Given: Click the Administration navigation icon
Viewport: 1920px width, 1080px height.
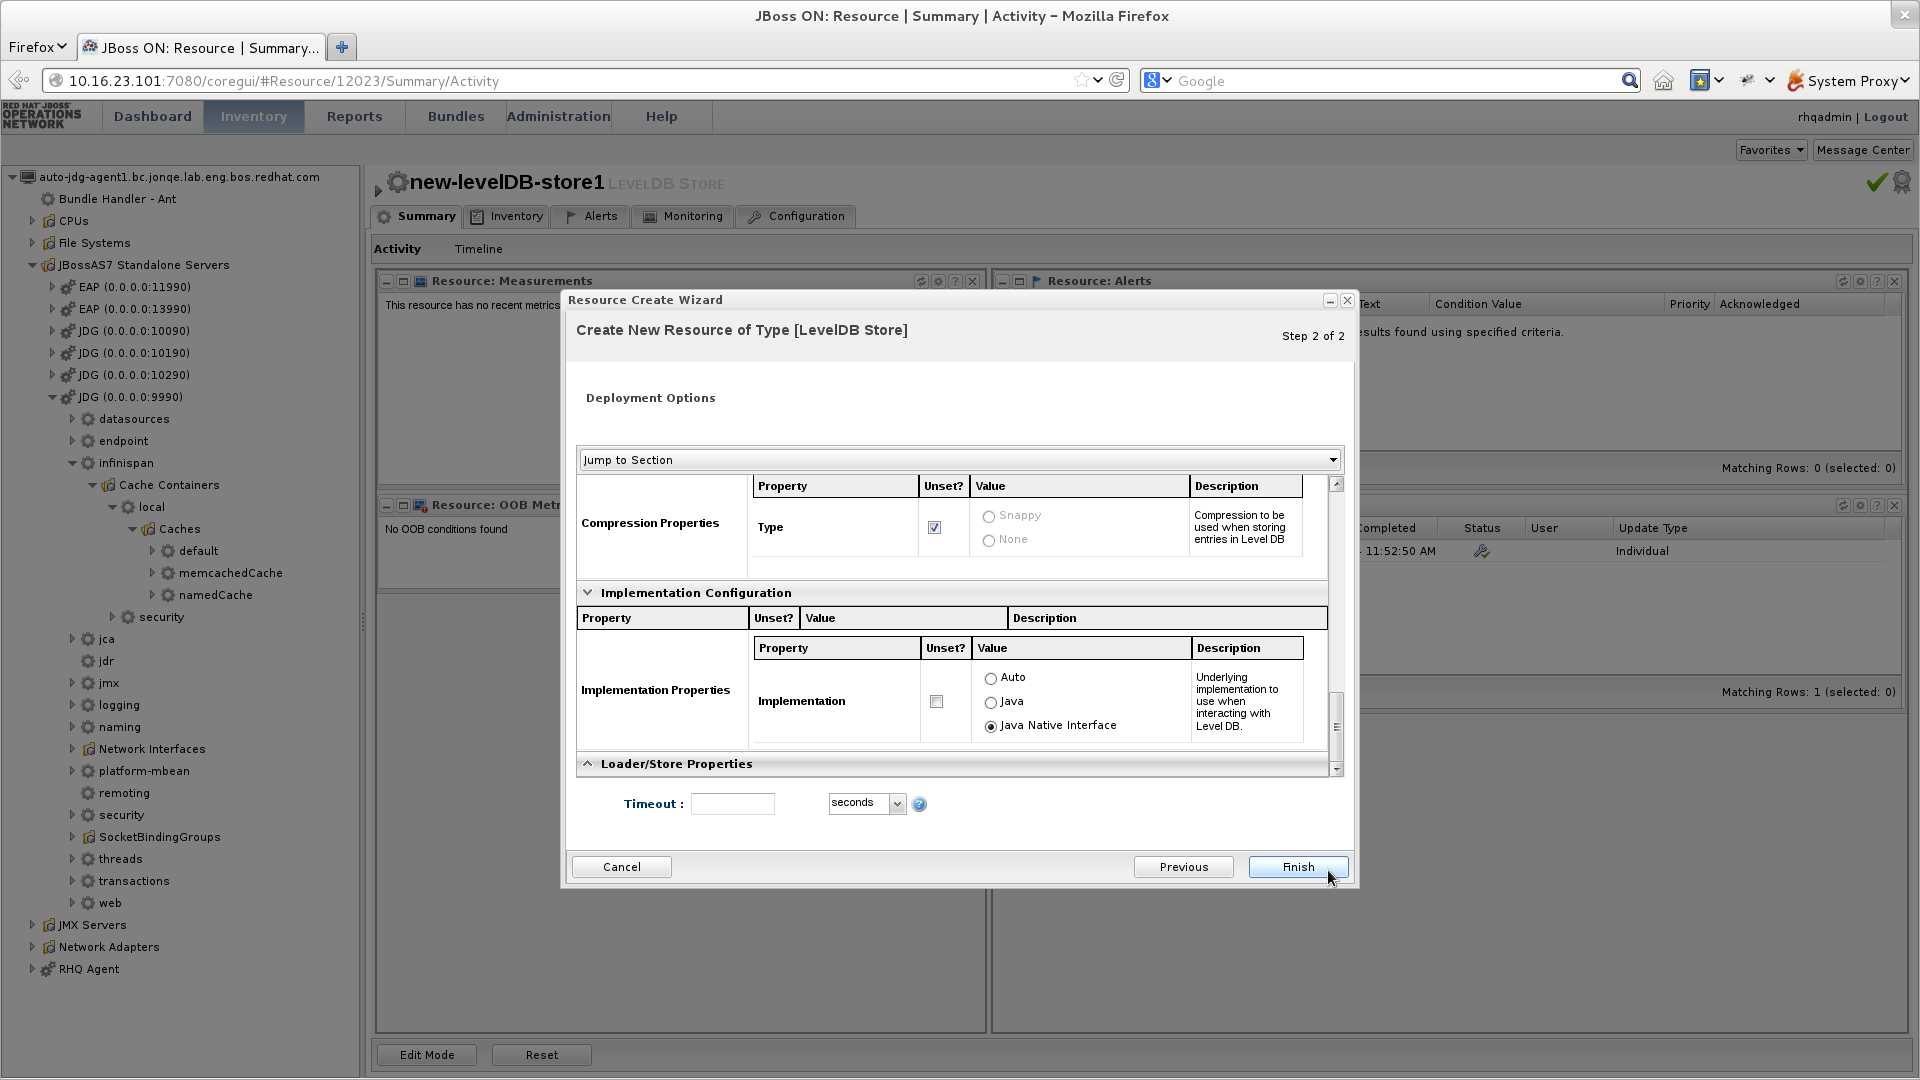Looking at the screenshot, I should tap(556, 116).
